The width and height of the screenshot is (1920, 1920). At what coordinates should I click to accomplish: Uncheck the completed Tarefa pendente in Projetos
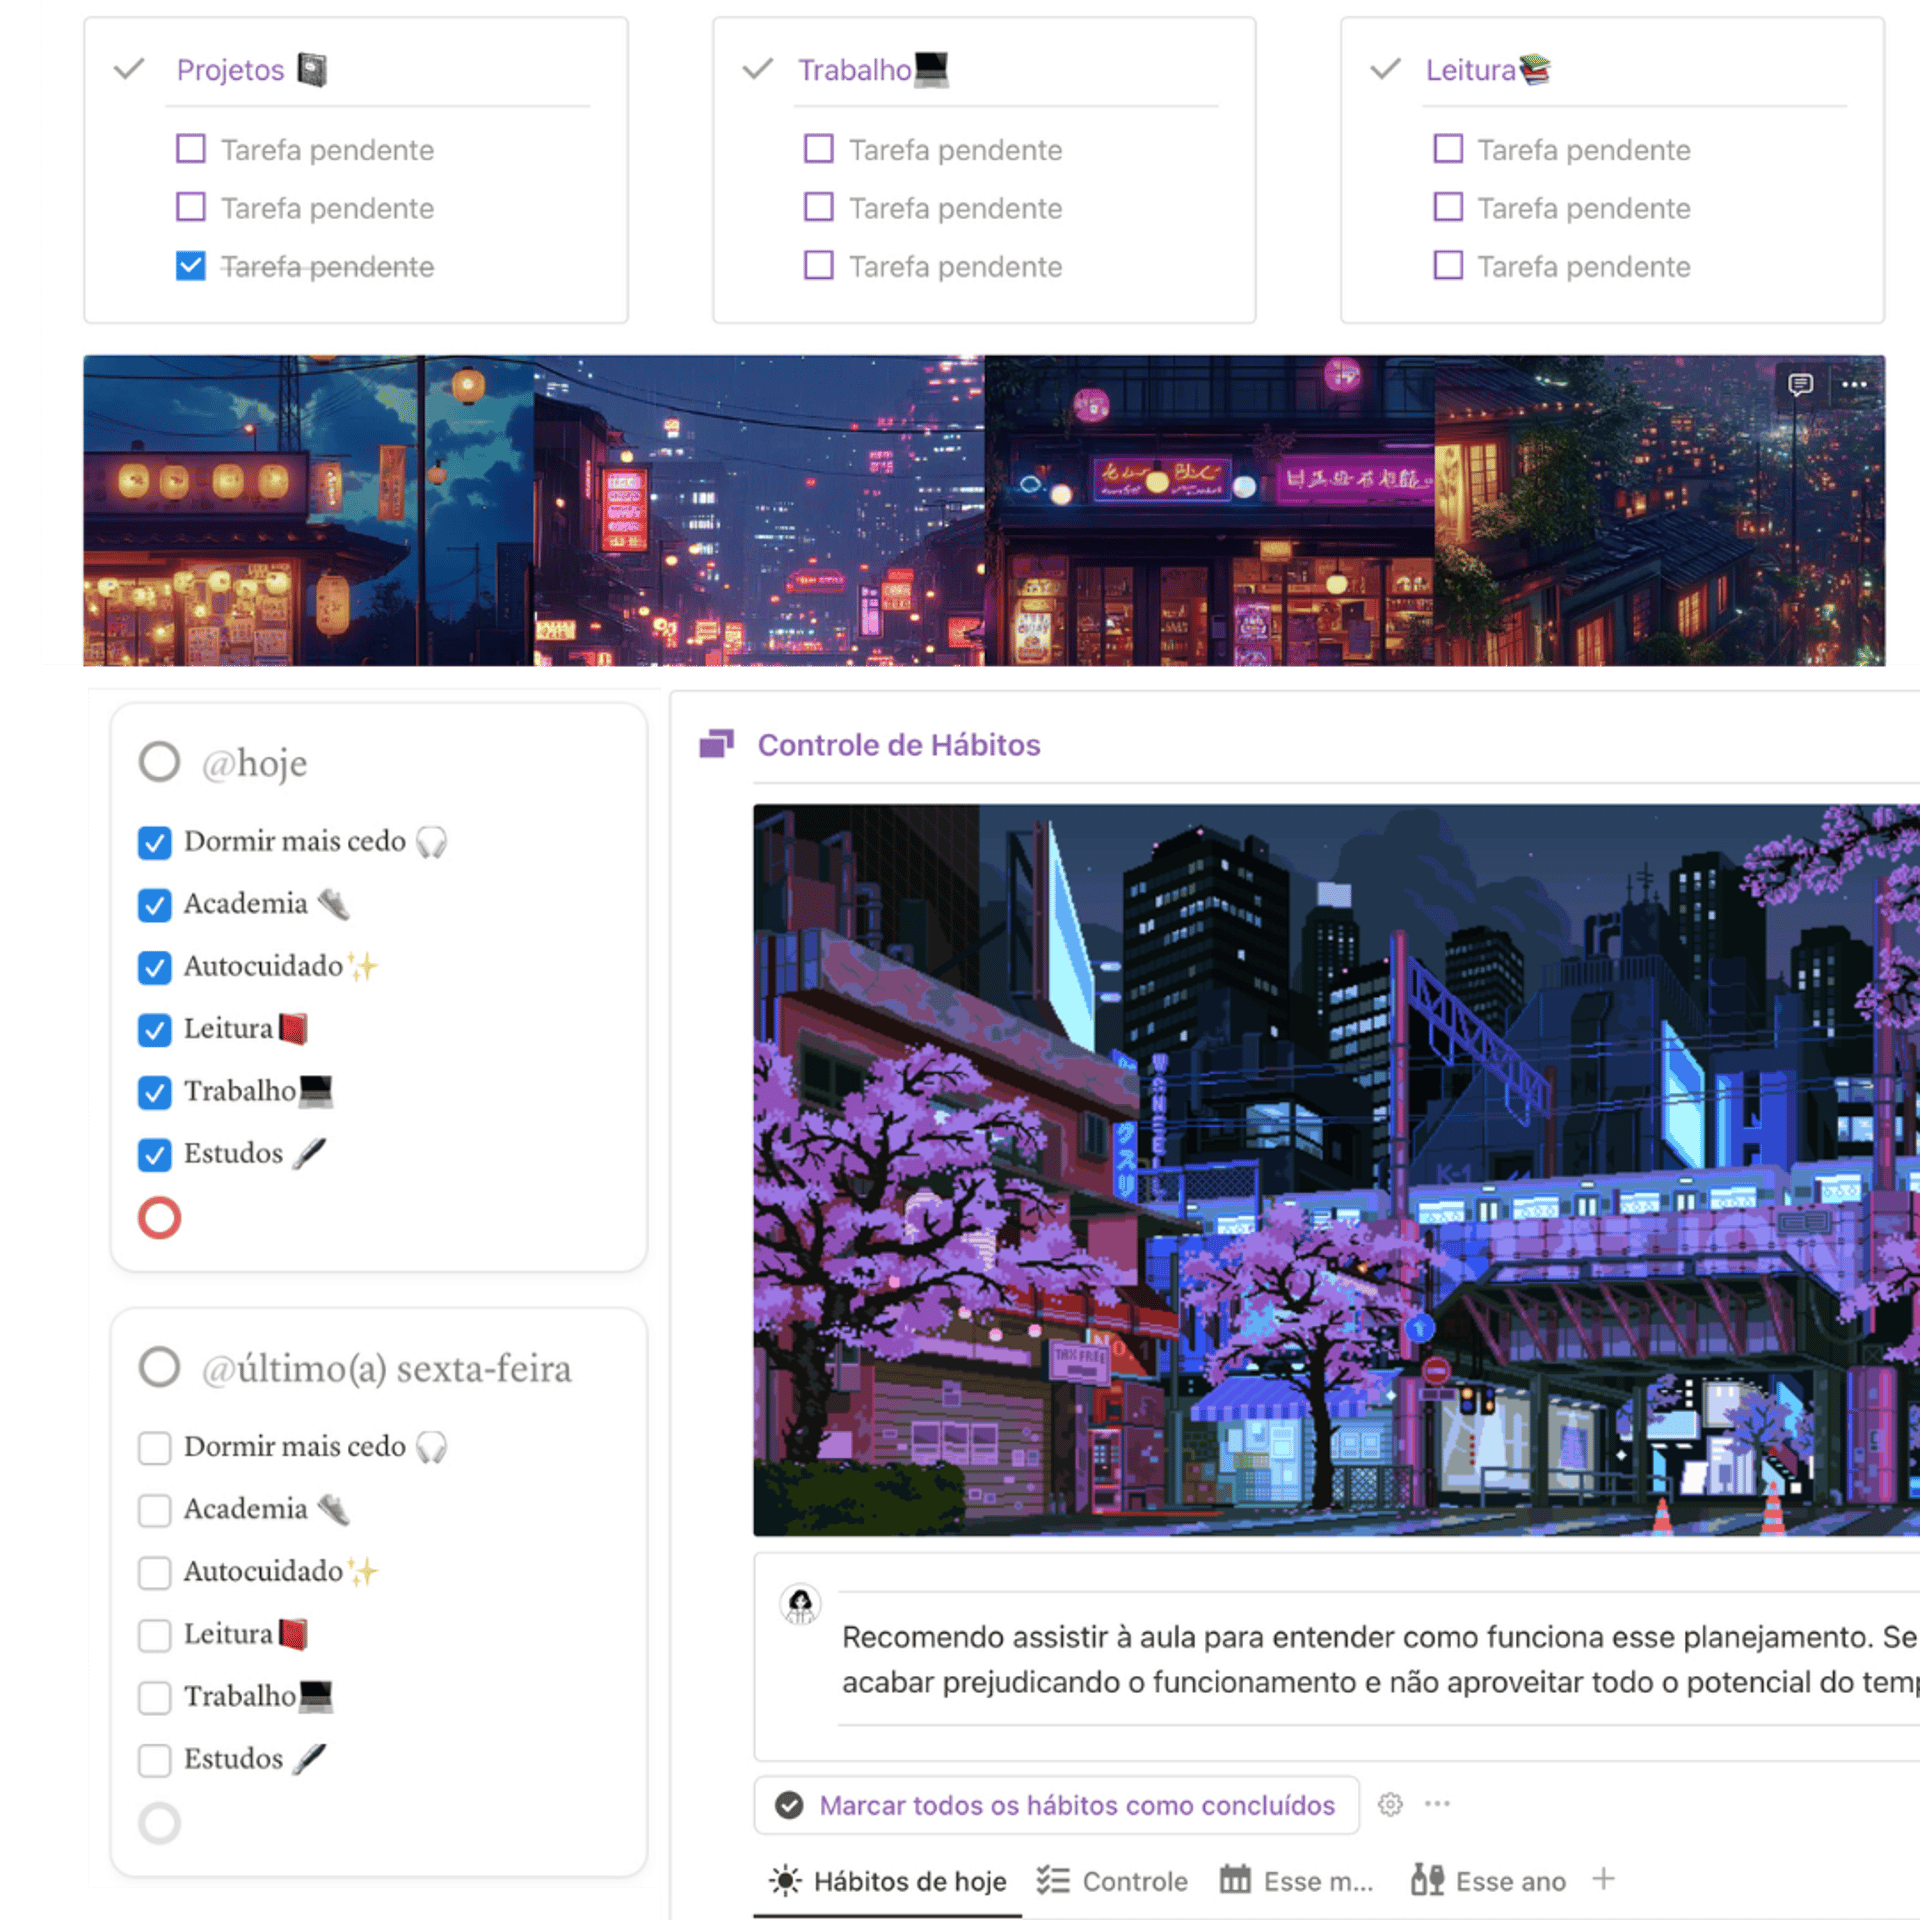190,266
